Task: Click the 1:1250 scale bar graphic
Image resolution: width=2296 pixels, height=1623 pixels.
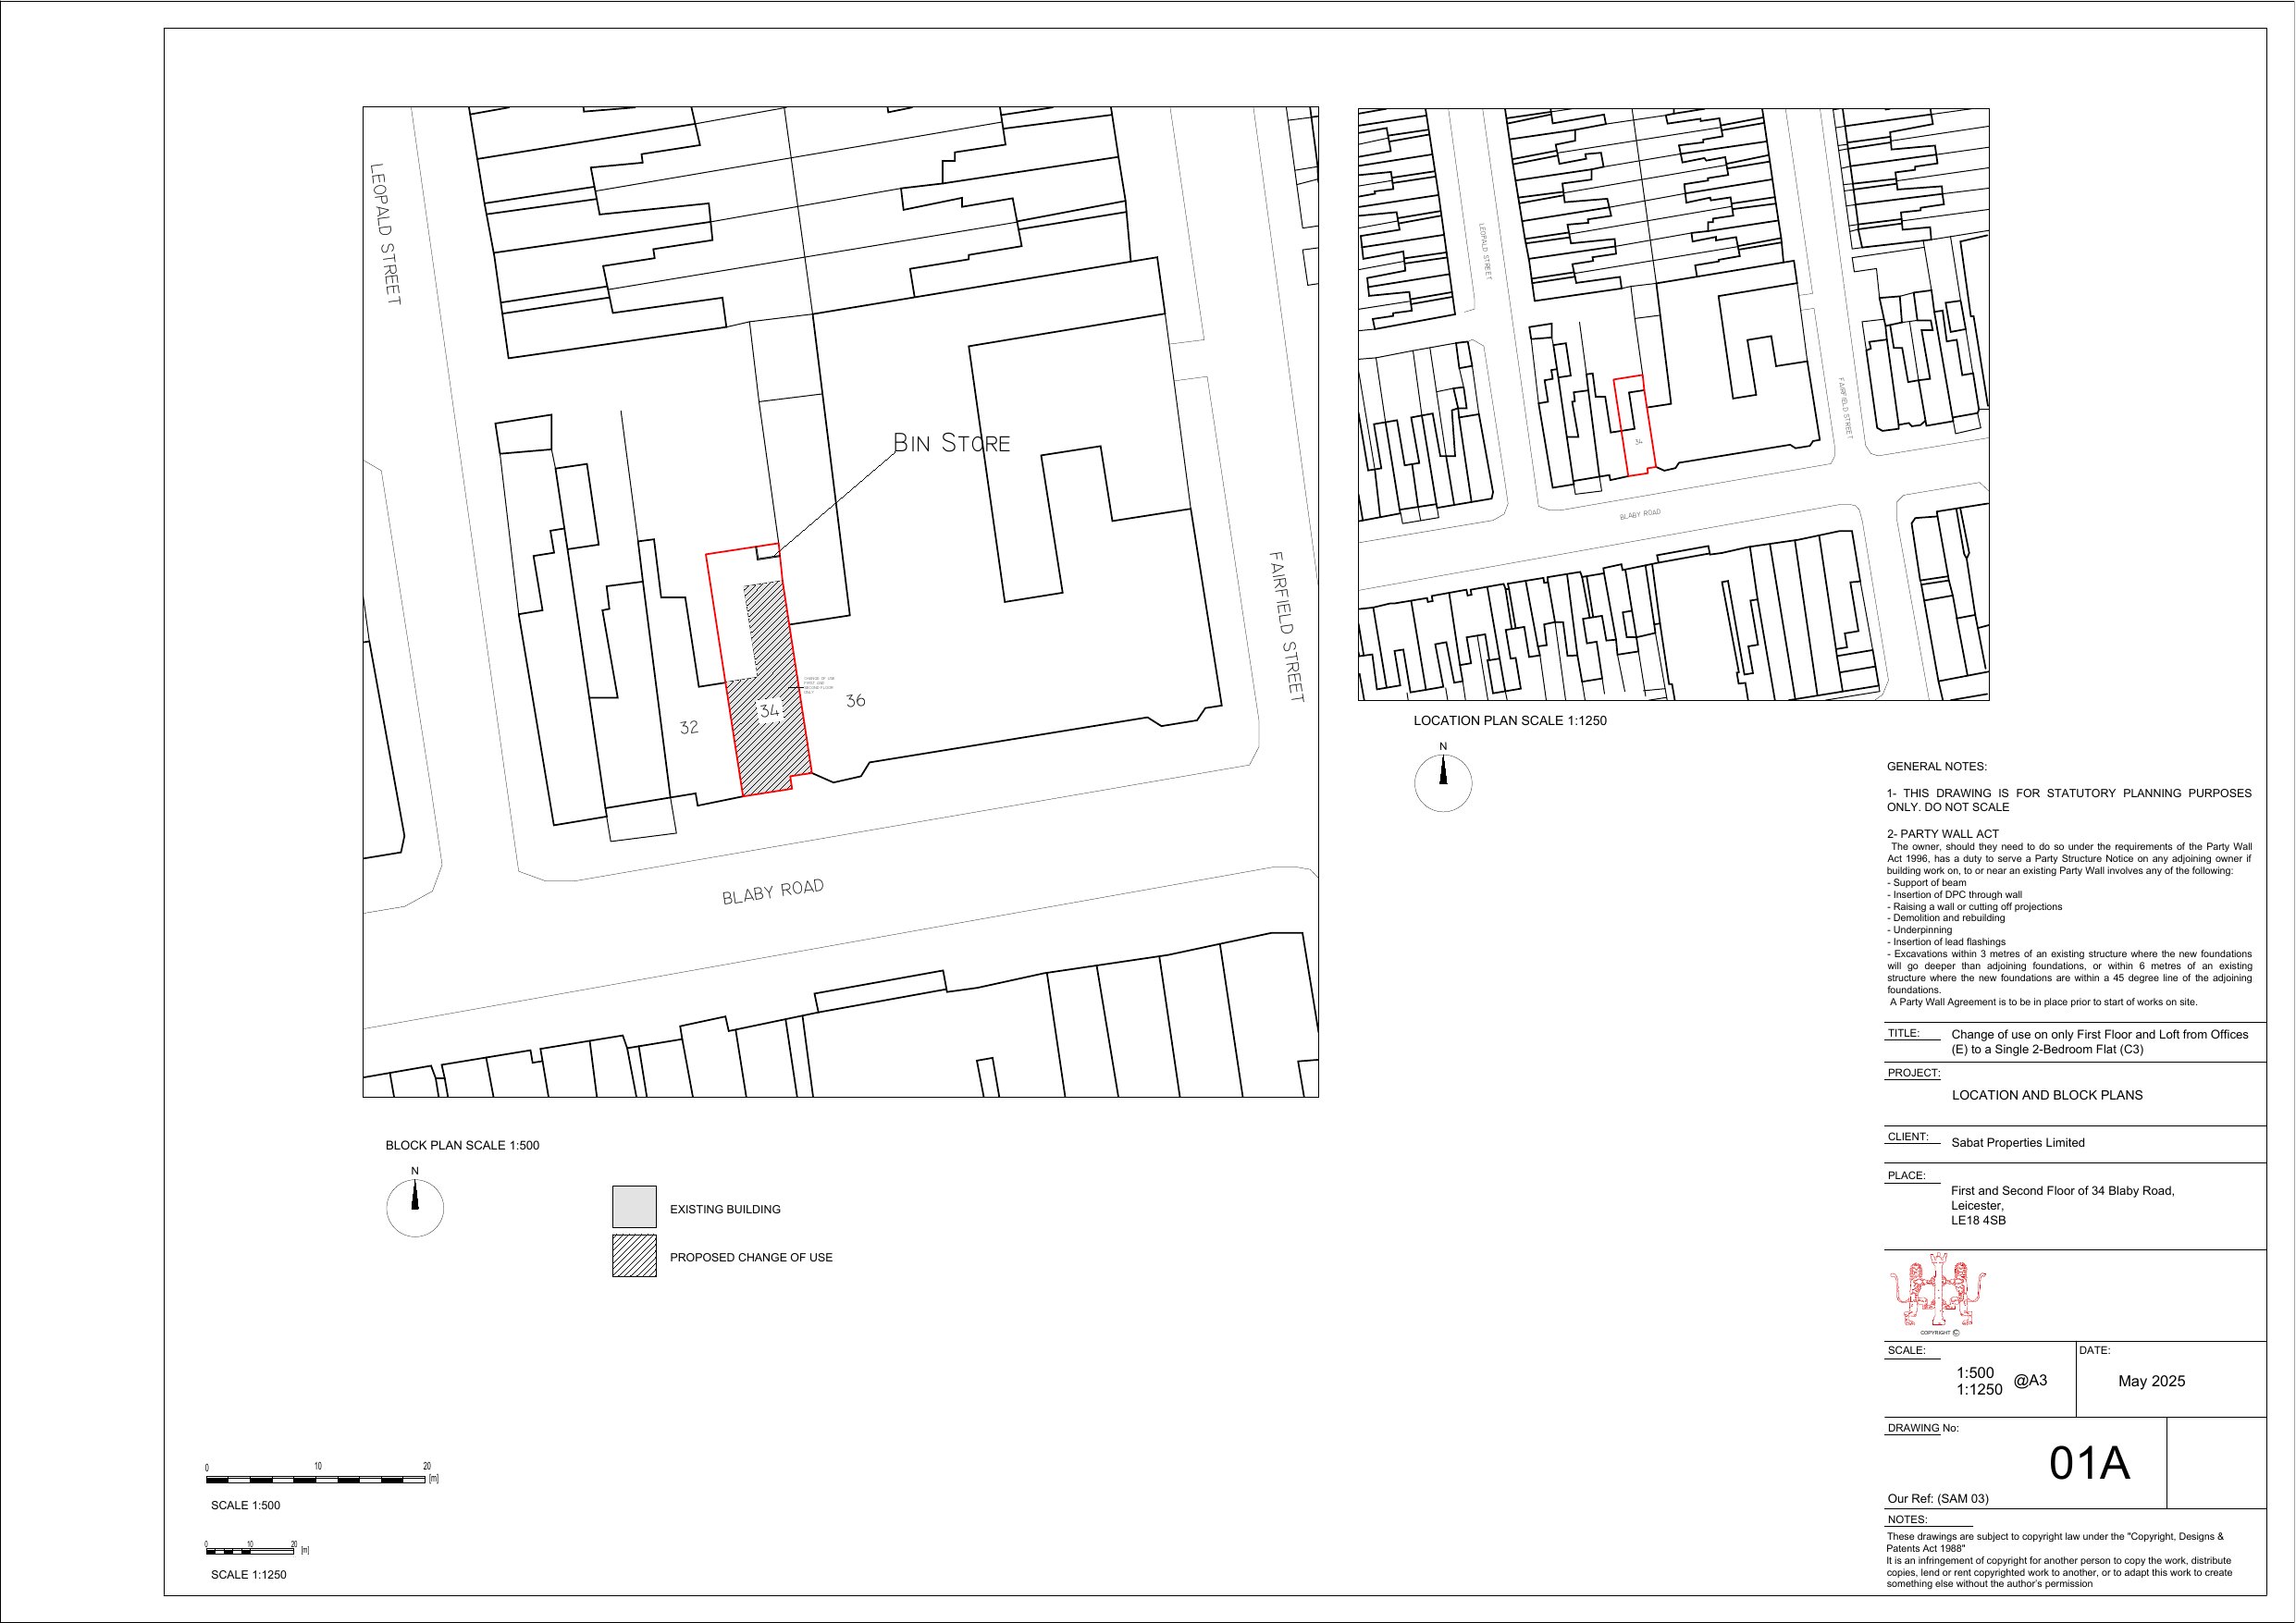Action: pos(251,1551)
